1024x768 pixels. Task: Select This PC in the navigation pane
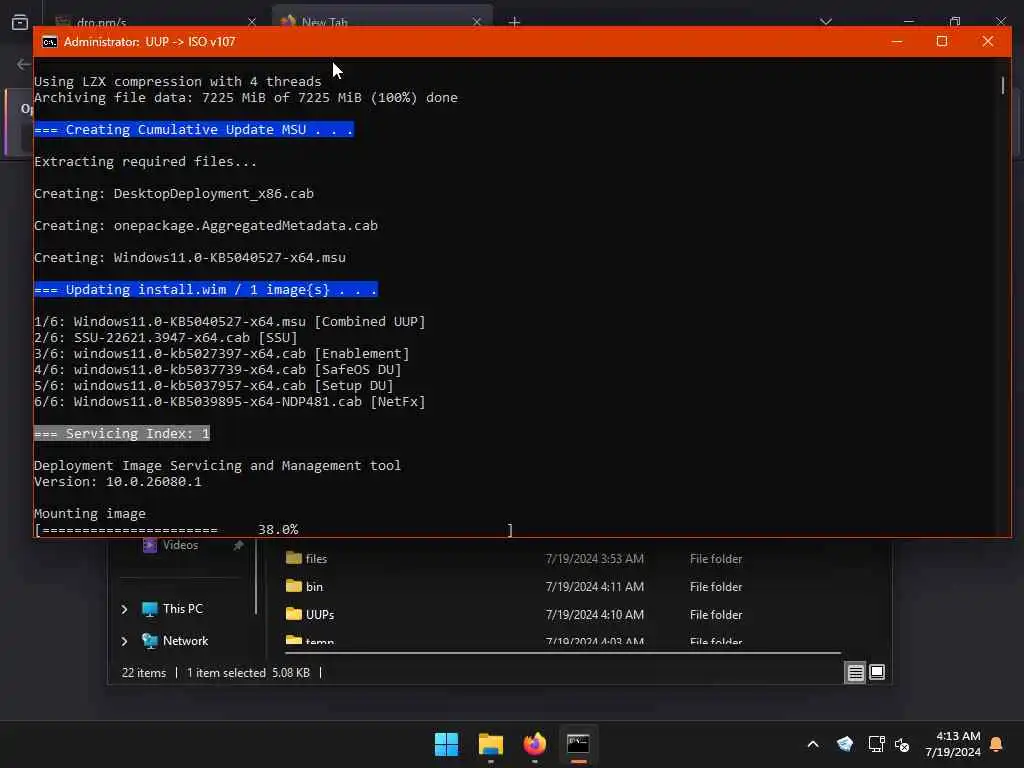coord(172,609)
